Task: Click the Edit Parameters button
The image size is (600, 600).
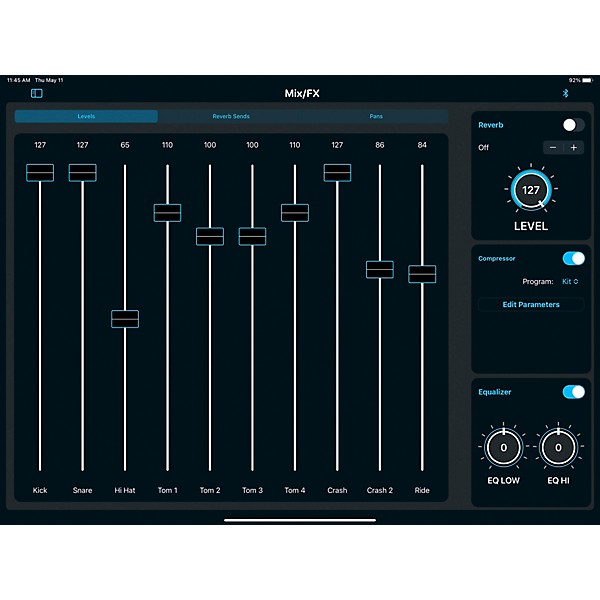Action: pyautogui.click(x=531, y=304)
